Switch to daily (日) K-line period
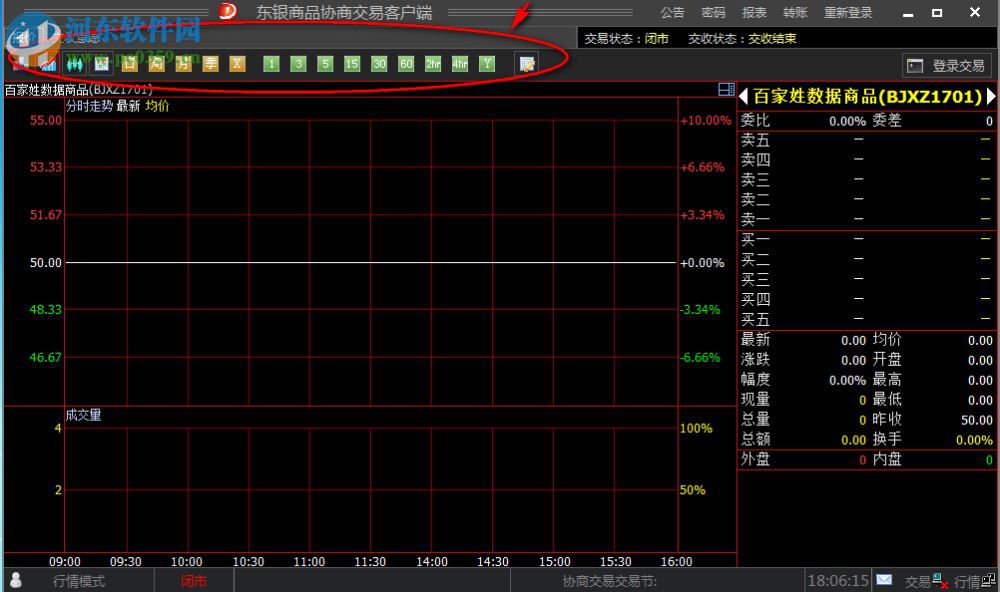Viewport: 1000px width, 592px height. coord(129,64)
